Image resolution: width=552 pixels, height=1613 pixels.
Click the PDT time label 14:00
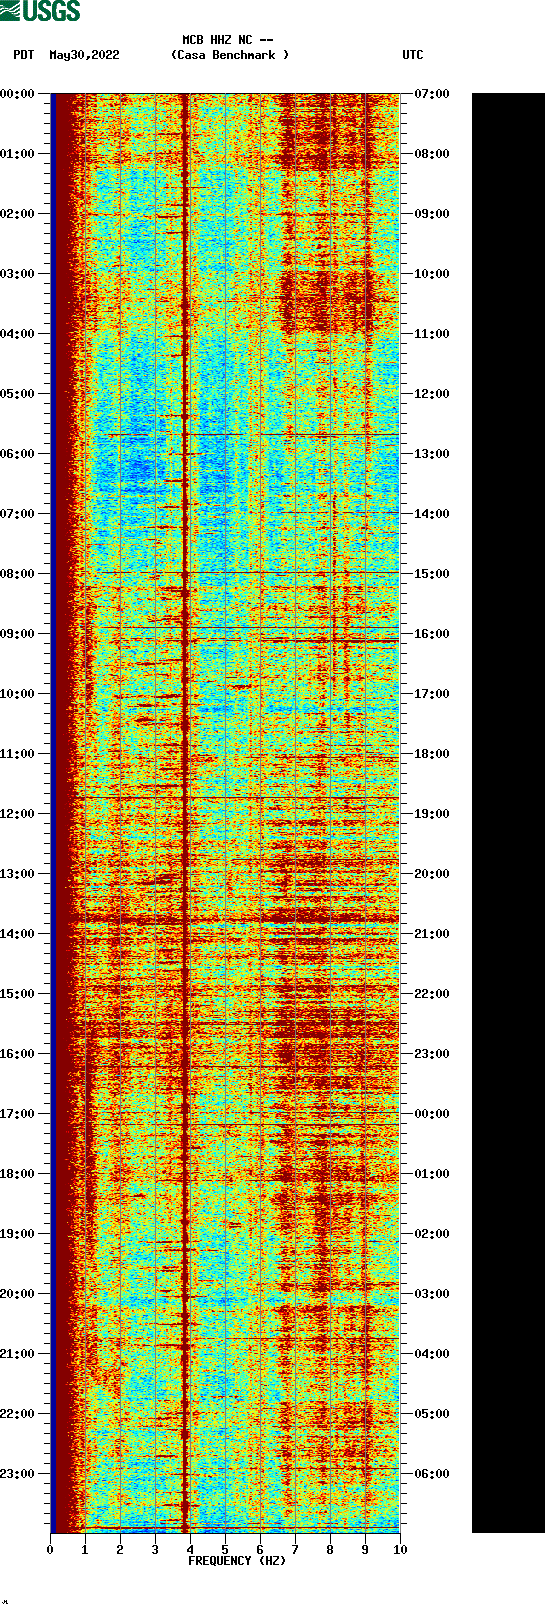tap(18, 934)
